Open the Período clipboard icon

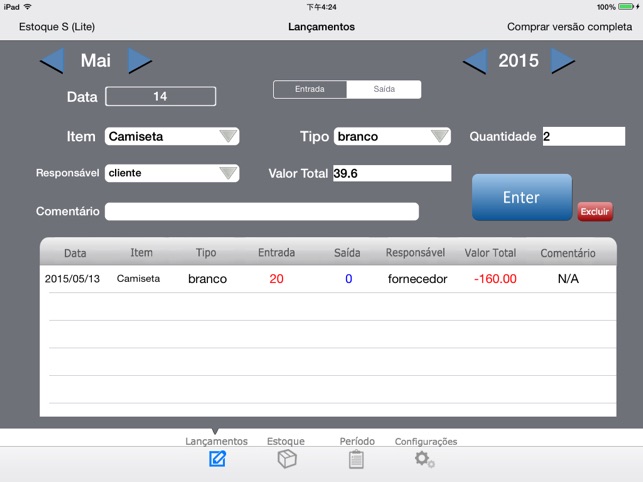356,459
